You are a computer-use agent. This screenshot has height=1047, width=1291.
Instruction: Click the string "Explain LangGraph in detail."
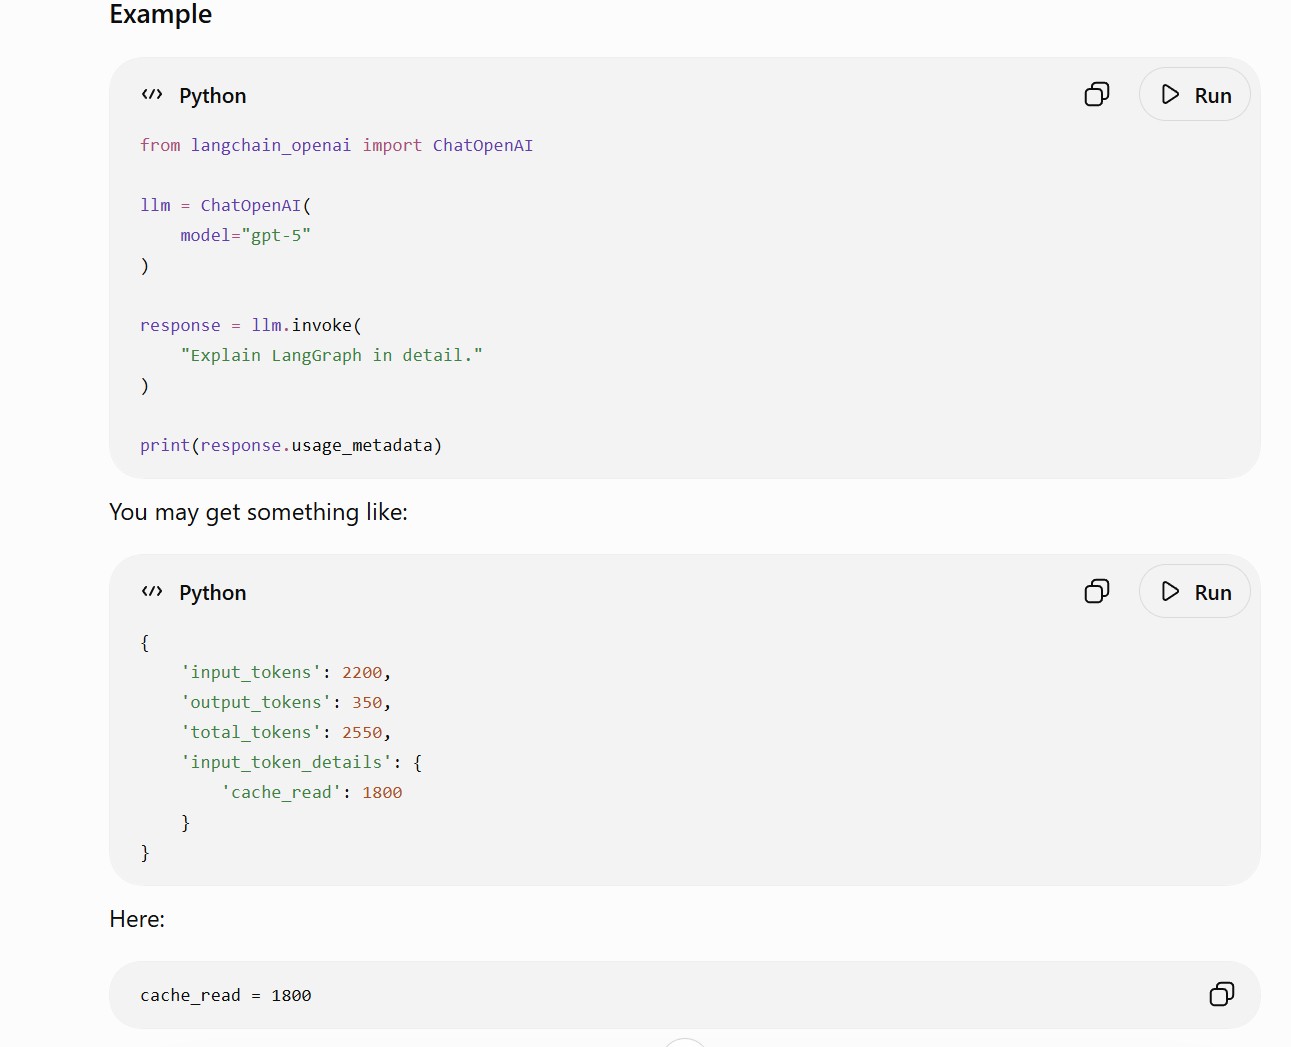click(x=332, y=356)
